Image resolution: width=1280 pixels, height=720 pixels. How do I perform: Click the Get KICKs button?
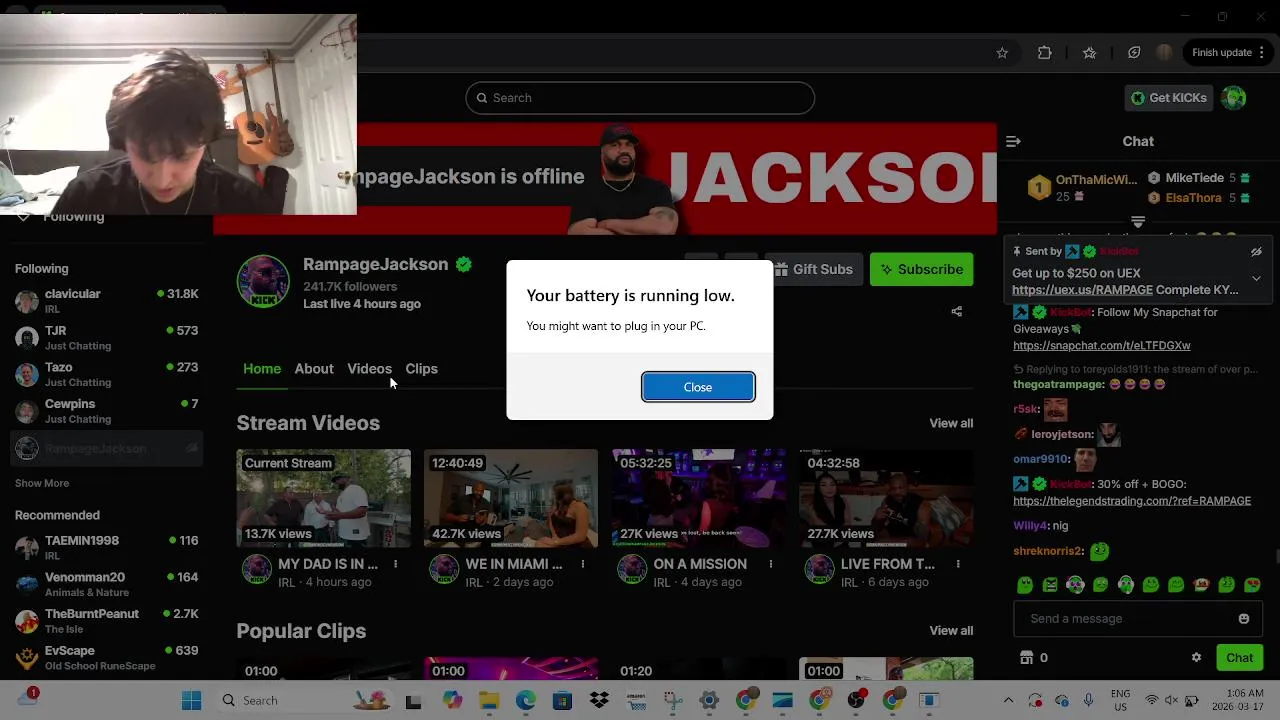pyautogui.click(x=1168, y=97)
